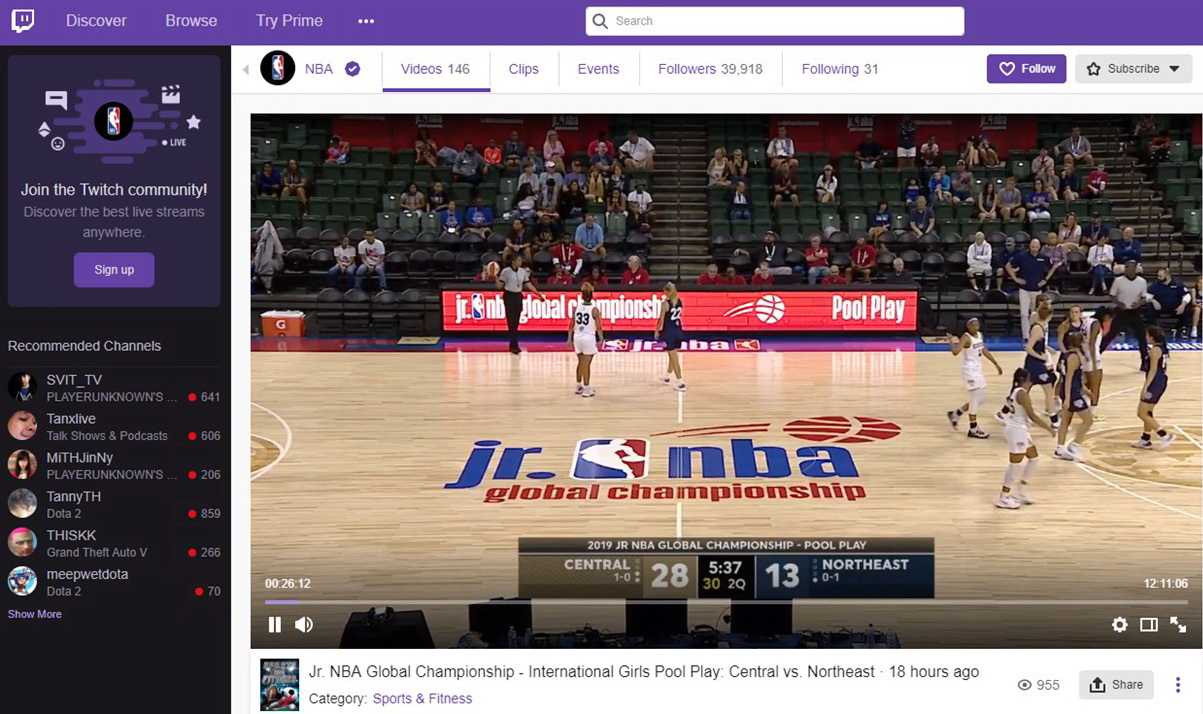Click the NBA channel name

coord(319,69)
